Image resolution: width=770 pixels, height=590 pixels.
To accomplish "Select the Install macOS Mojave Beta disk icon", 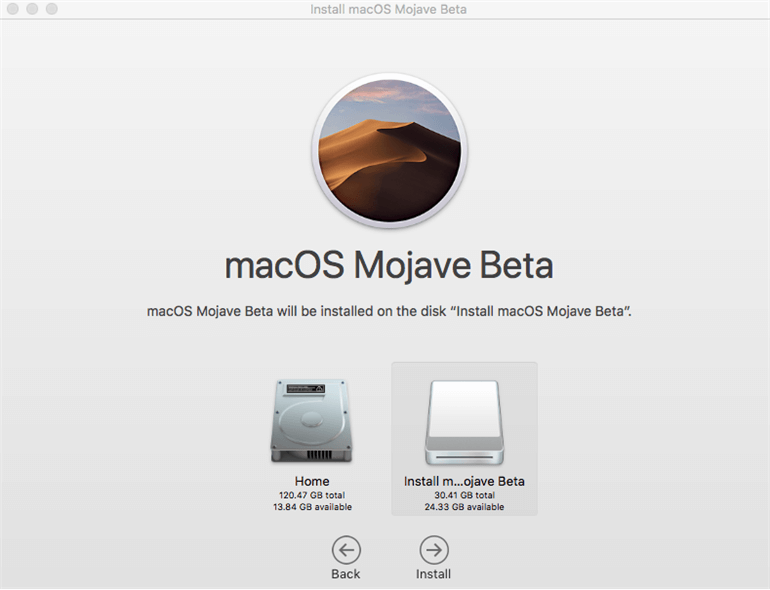I will (x=465, y=422).
